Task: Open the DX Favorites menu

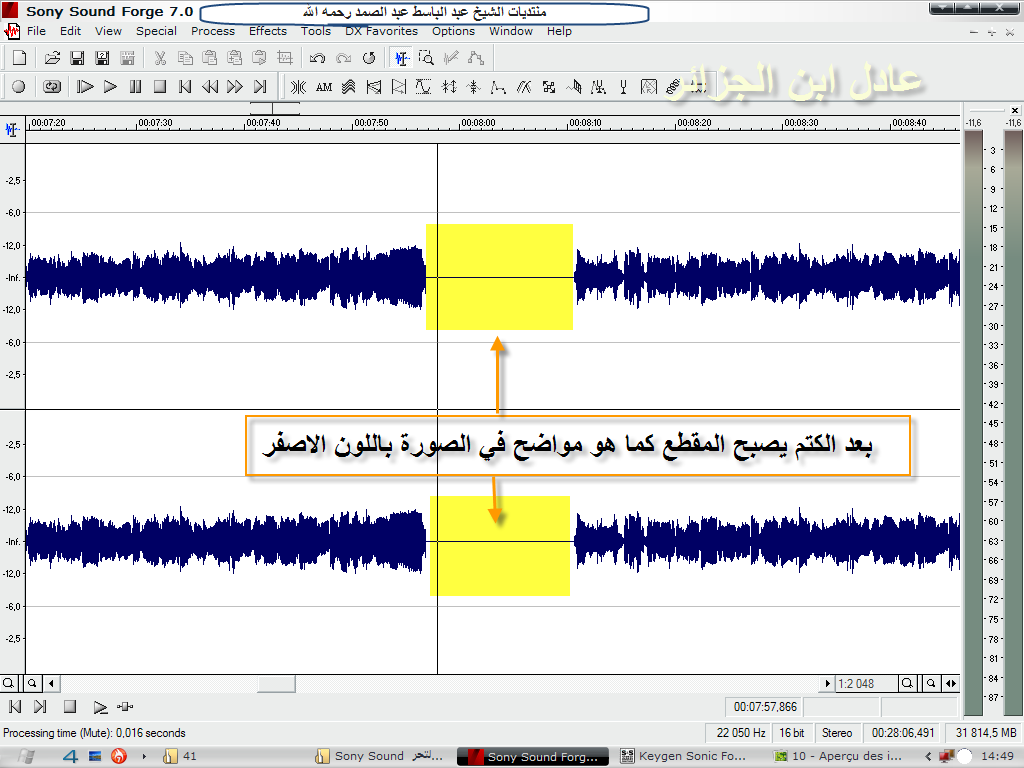Action: [x=381, y=31]
